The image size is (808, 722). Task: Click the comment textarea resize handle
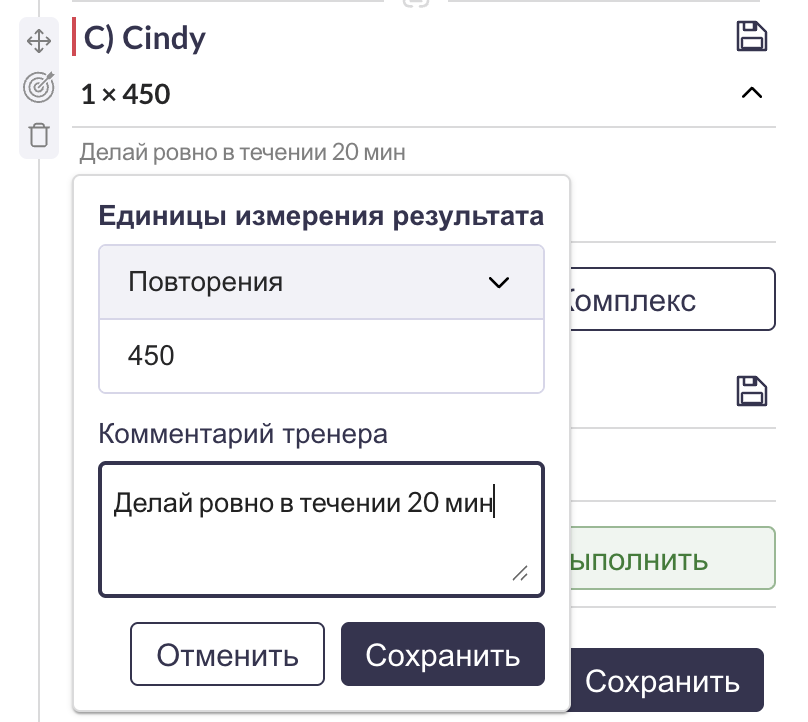tap(520, 573)
